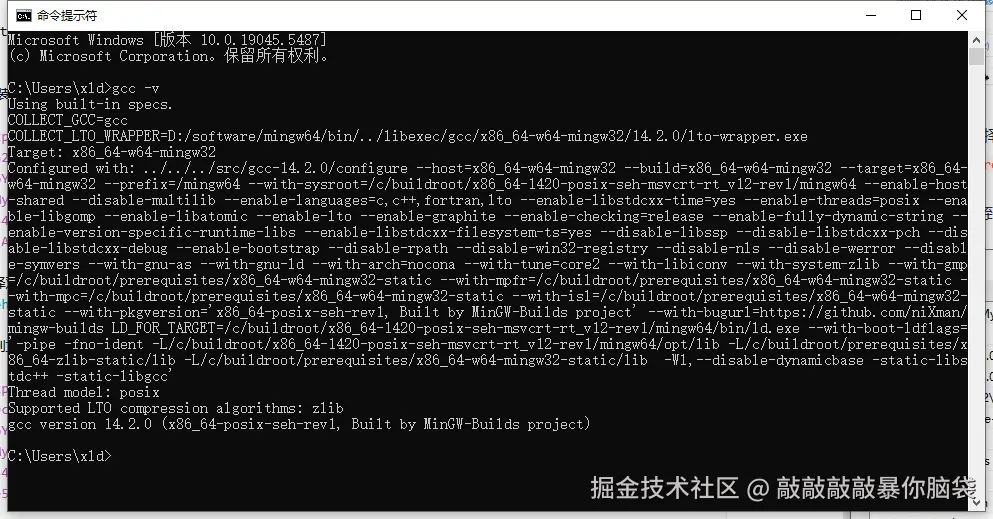Click the 命令提示符 window title text
The height and width of the screenshot is (519, 993).
[67, 15]
